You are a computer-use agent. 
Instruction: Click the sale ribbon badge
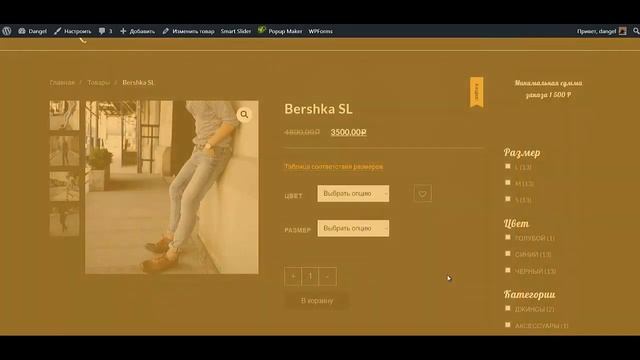[x=476, y=92]
